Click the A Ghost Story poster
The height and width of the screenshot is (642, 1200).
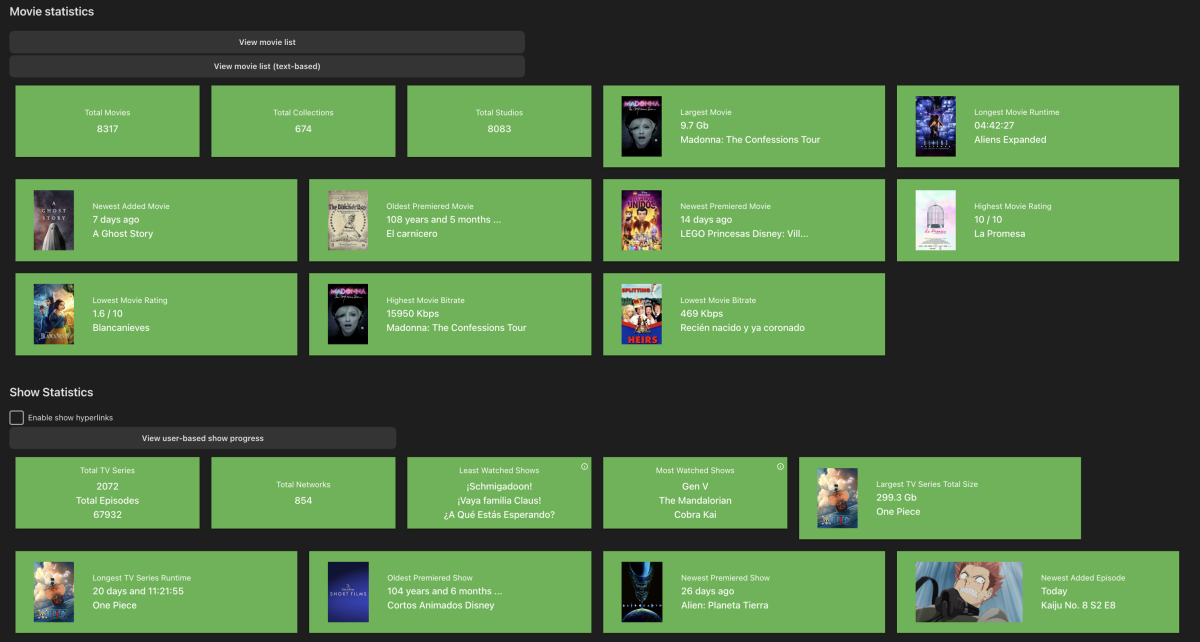[x=53, y=220]
